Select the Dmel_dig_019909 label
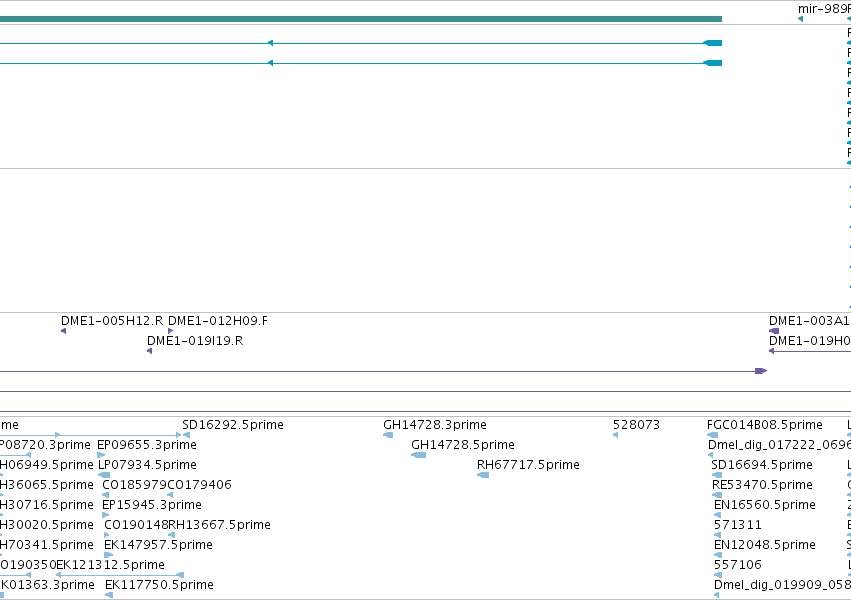The width and height of the screenshot is (851, 600). (782, 585)
